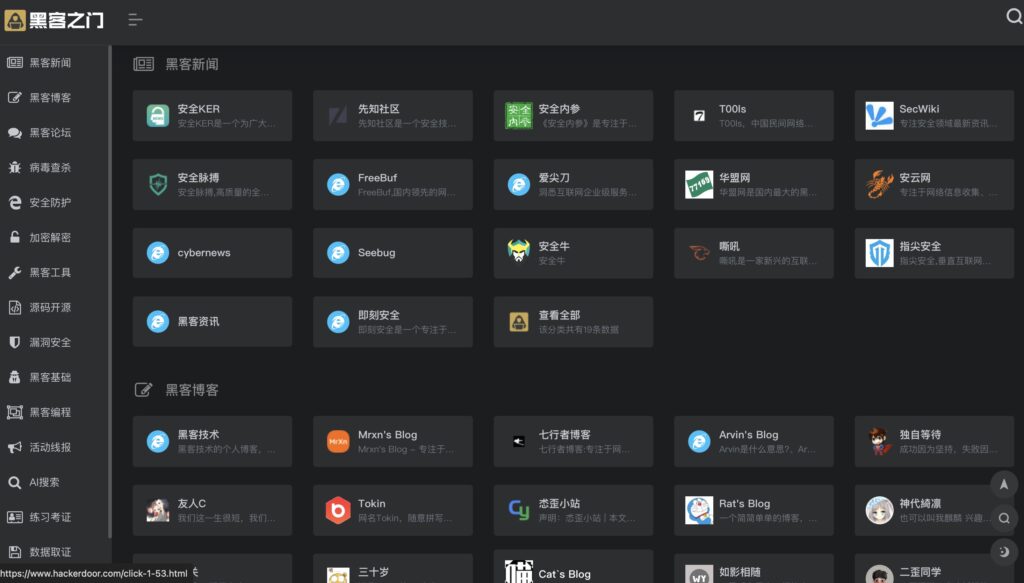Click the shield icon beside 漏洞安全

pyautogui.click(x=14, y=342)
